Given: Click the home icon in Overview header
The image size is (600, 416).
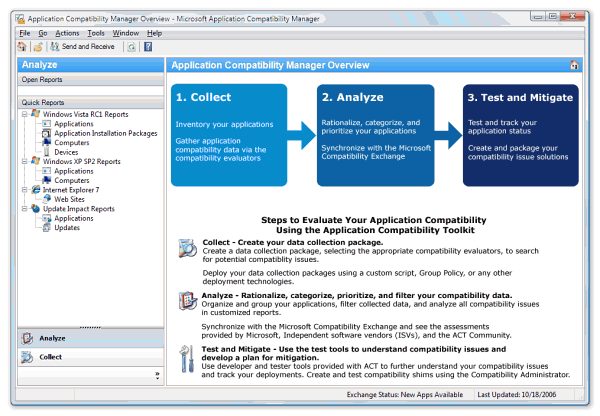Looking at the screenshot, I should pyautogui.click(x=573, y=65).
